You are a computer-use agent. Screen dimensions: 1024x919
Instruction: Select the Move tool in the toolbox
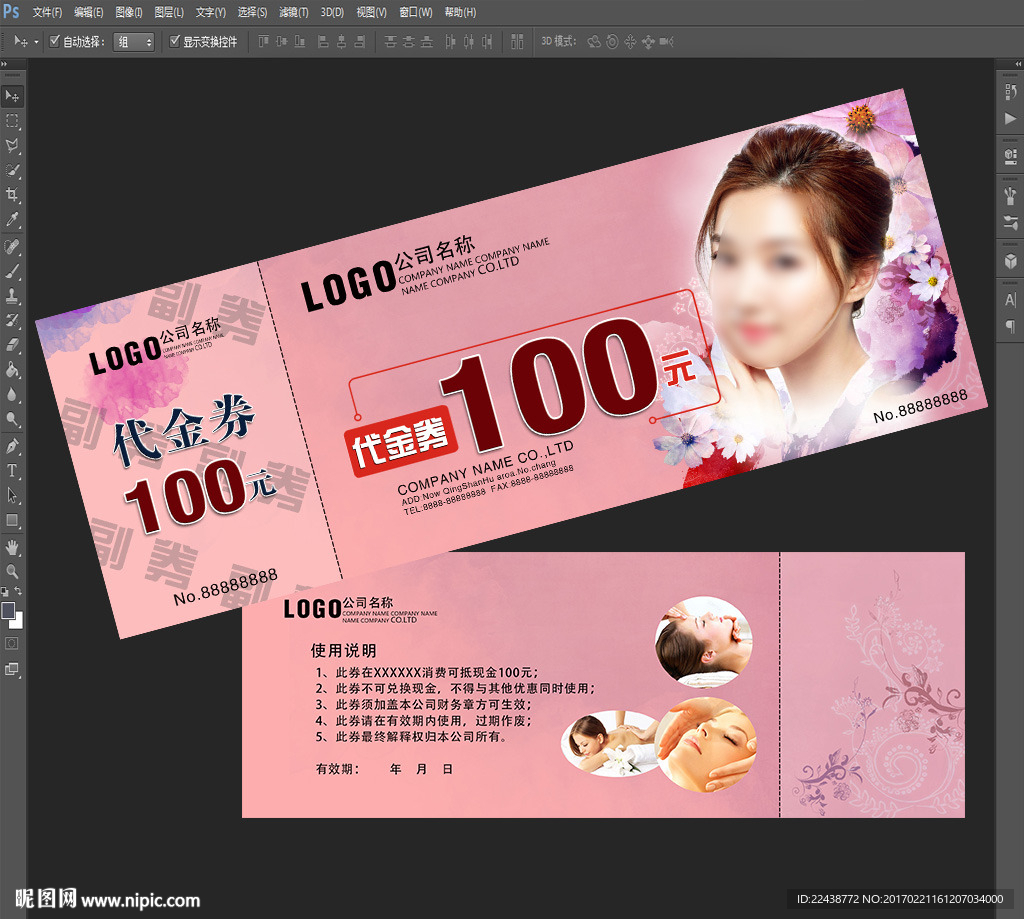12,96
